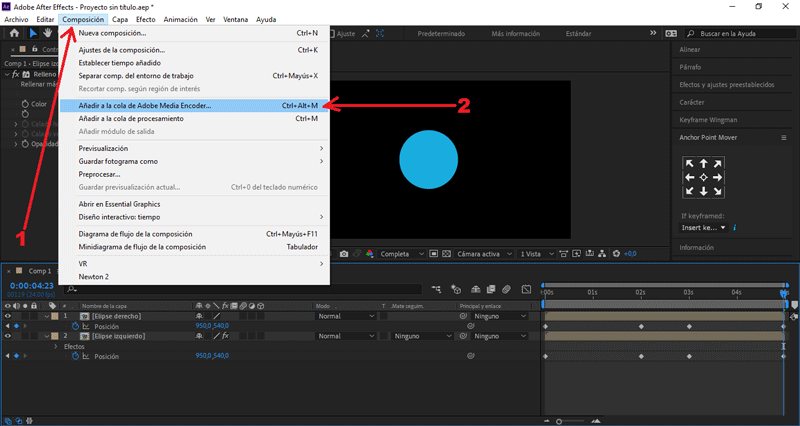Select the Hand tool
800x426 pixels.
(47, 33)
